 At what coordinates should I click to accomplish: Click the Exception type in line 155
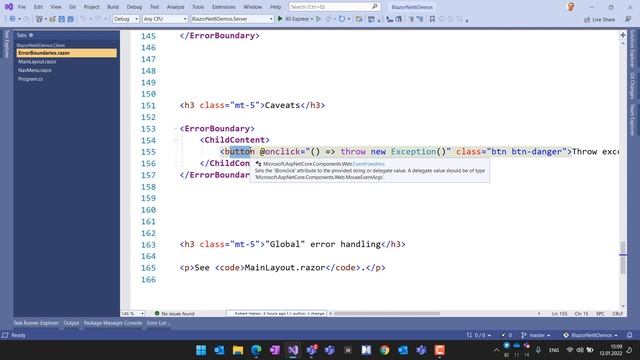[413, 151]
